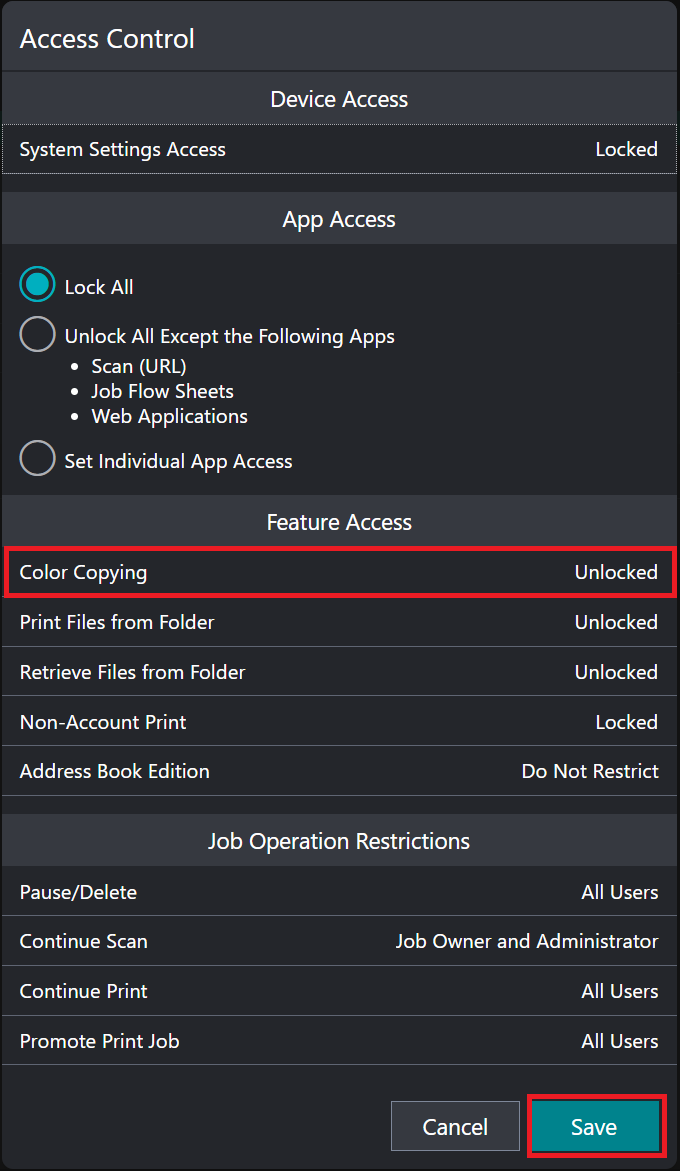
Task: Open Retrieve Files from Folder setting
Action: pyautogui.click(x=339, y=672)
